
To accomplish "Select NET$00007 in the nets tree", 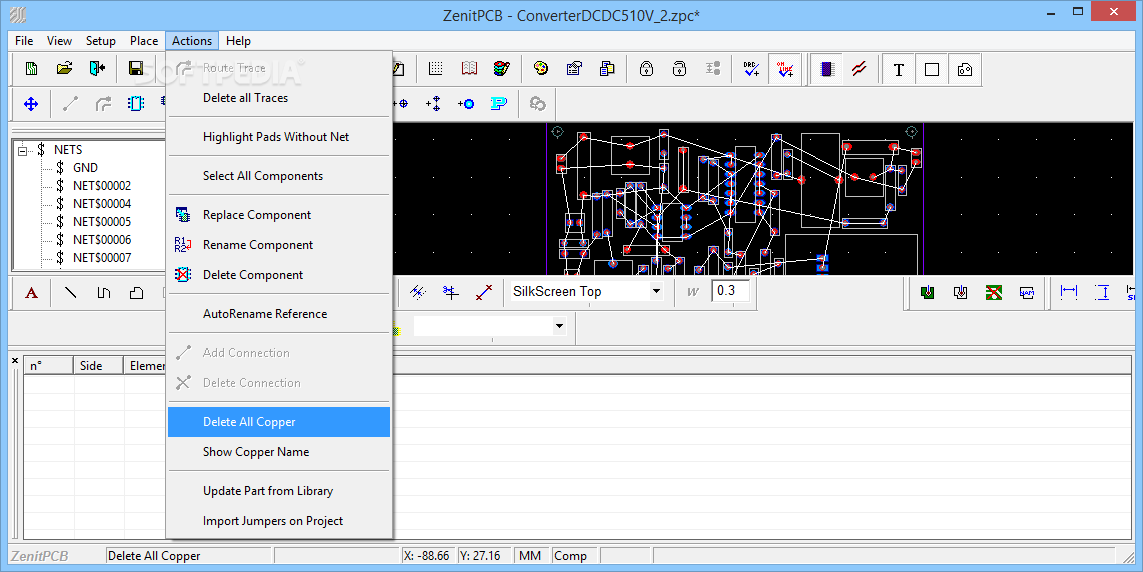I will [x=102, y=257].
